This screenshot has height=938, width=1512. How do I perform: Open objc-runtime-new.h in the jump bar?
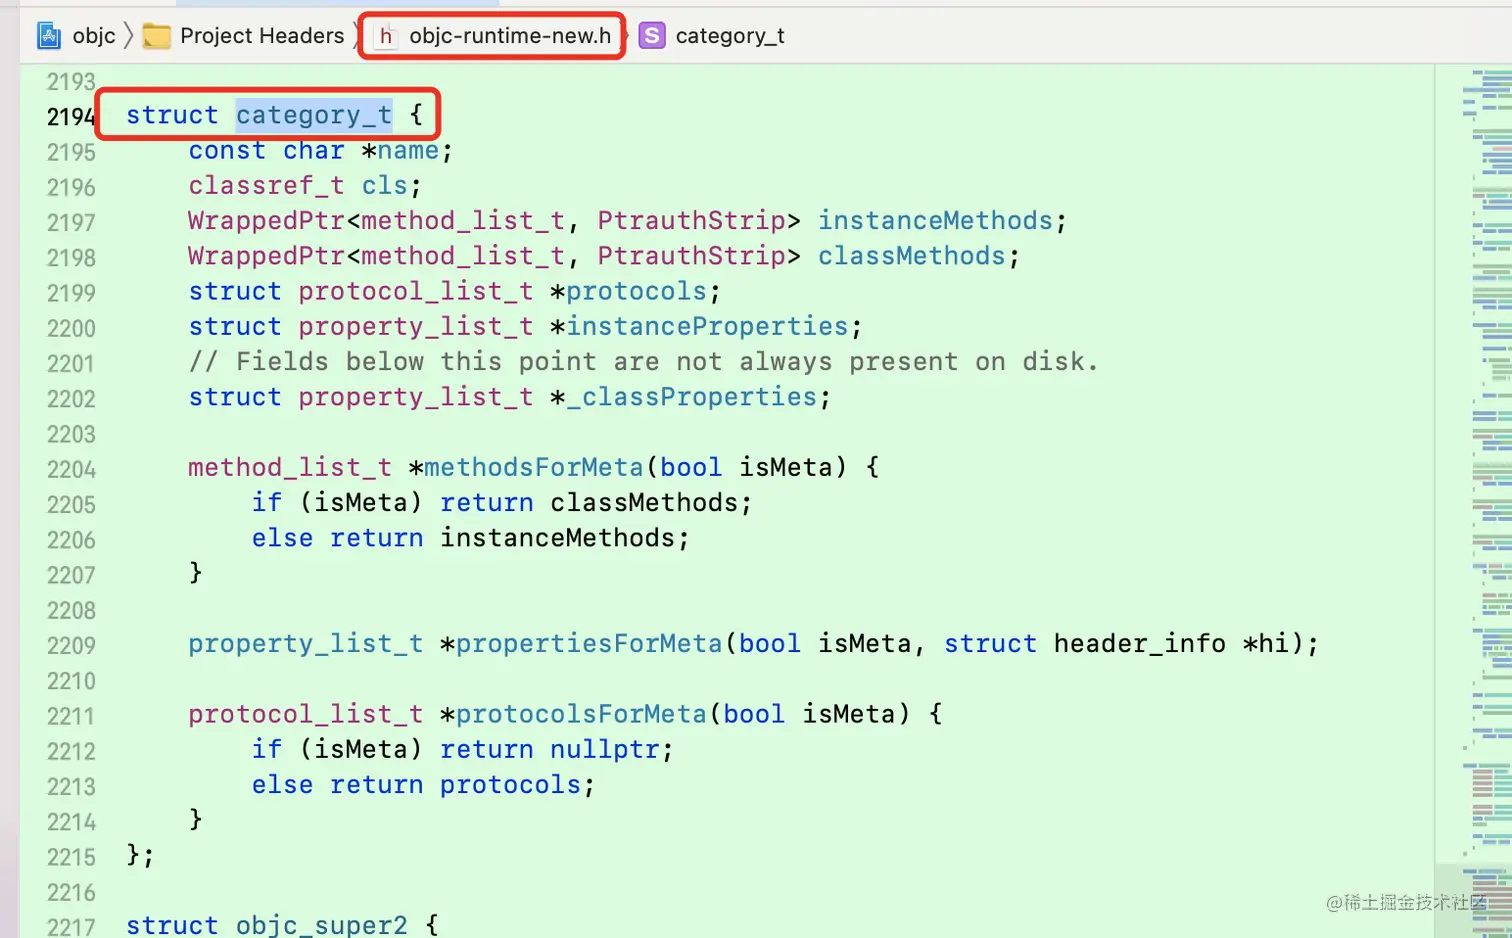pyautogui.click(x=510, y=36)
